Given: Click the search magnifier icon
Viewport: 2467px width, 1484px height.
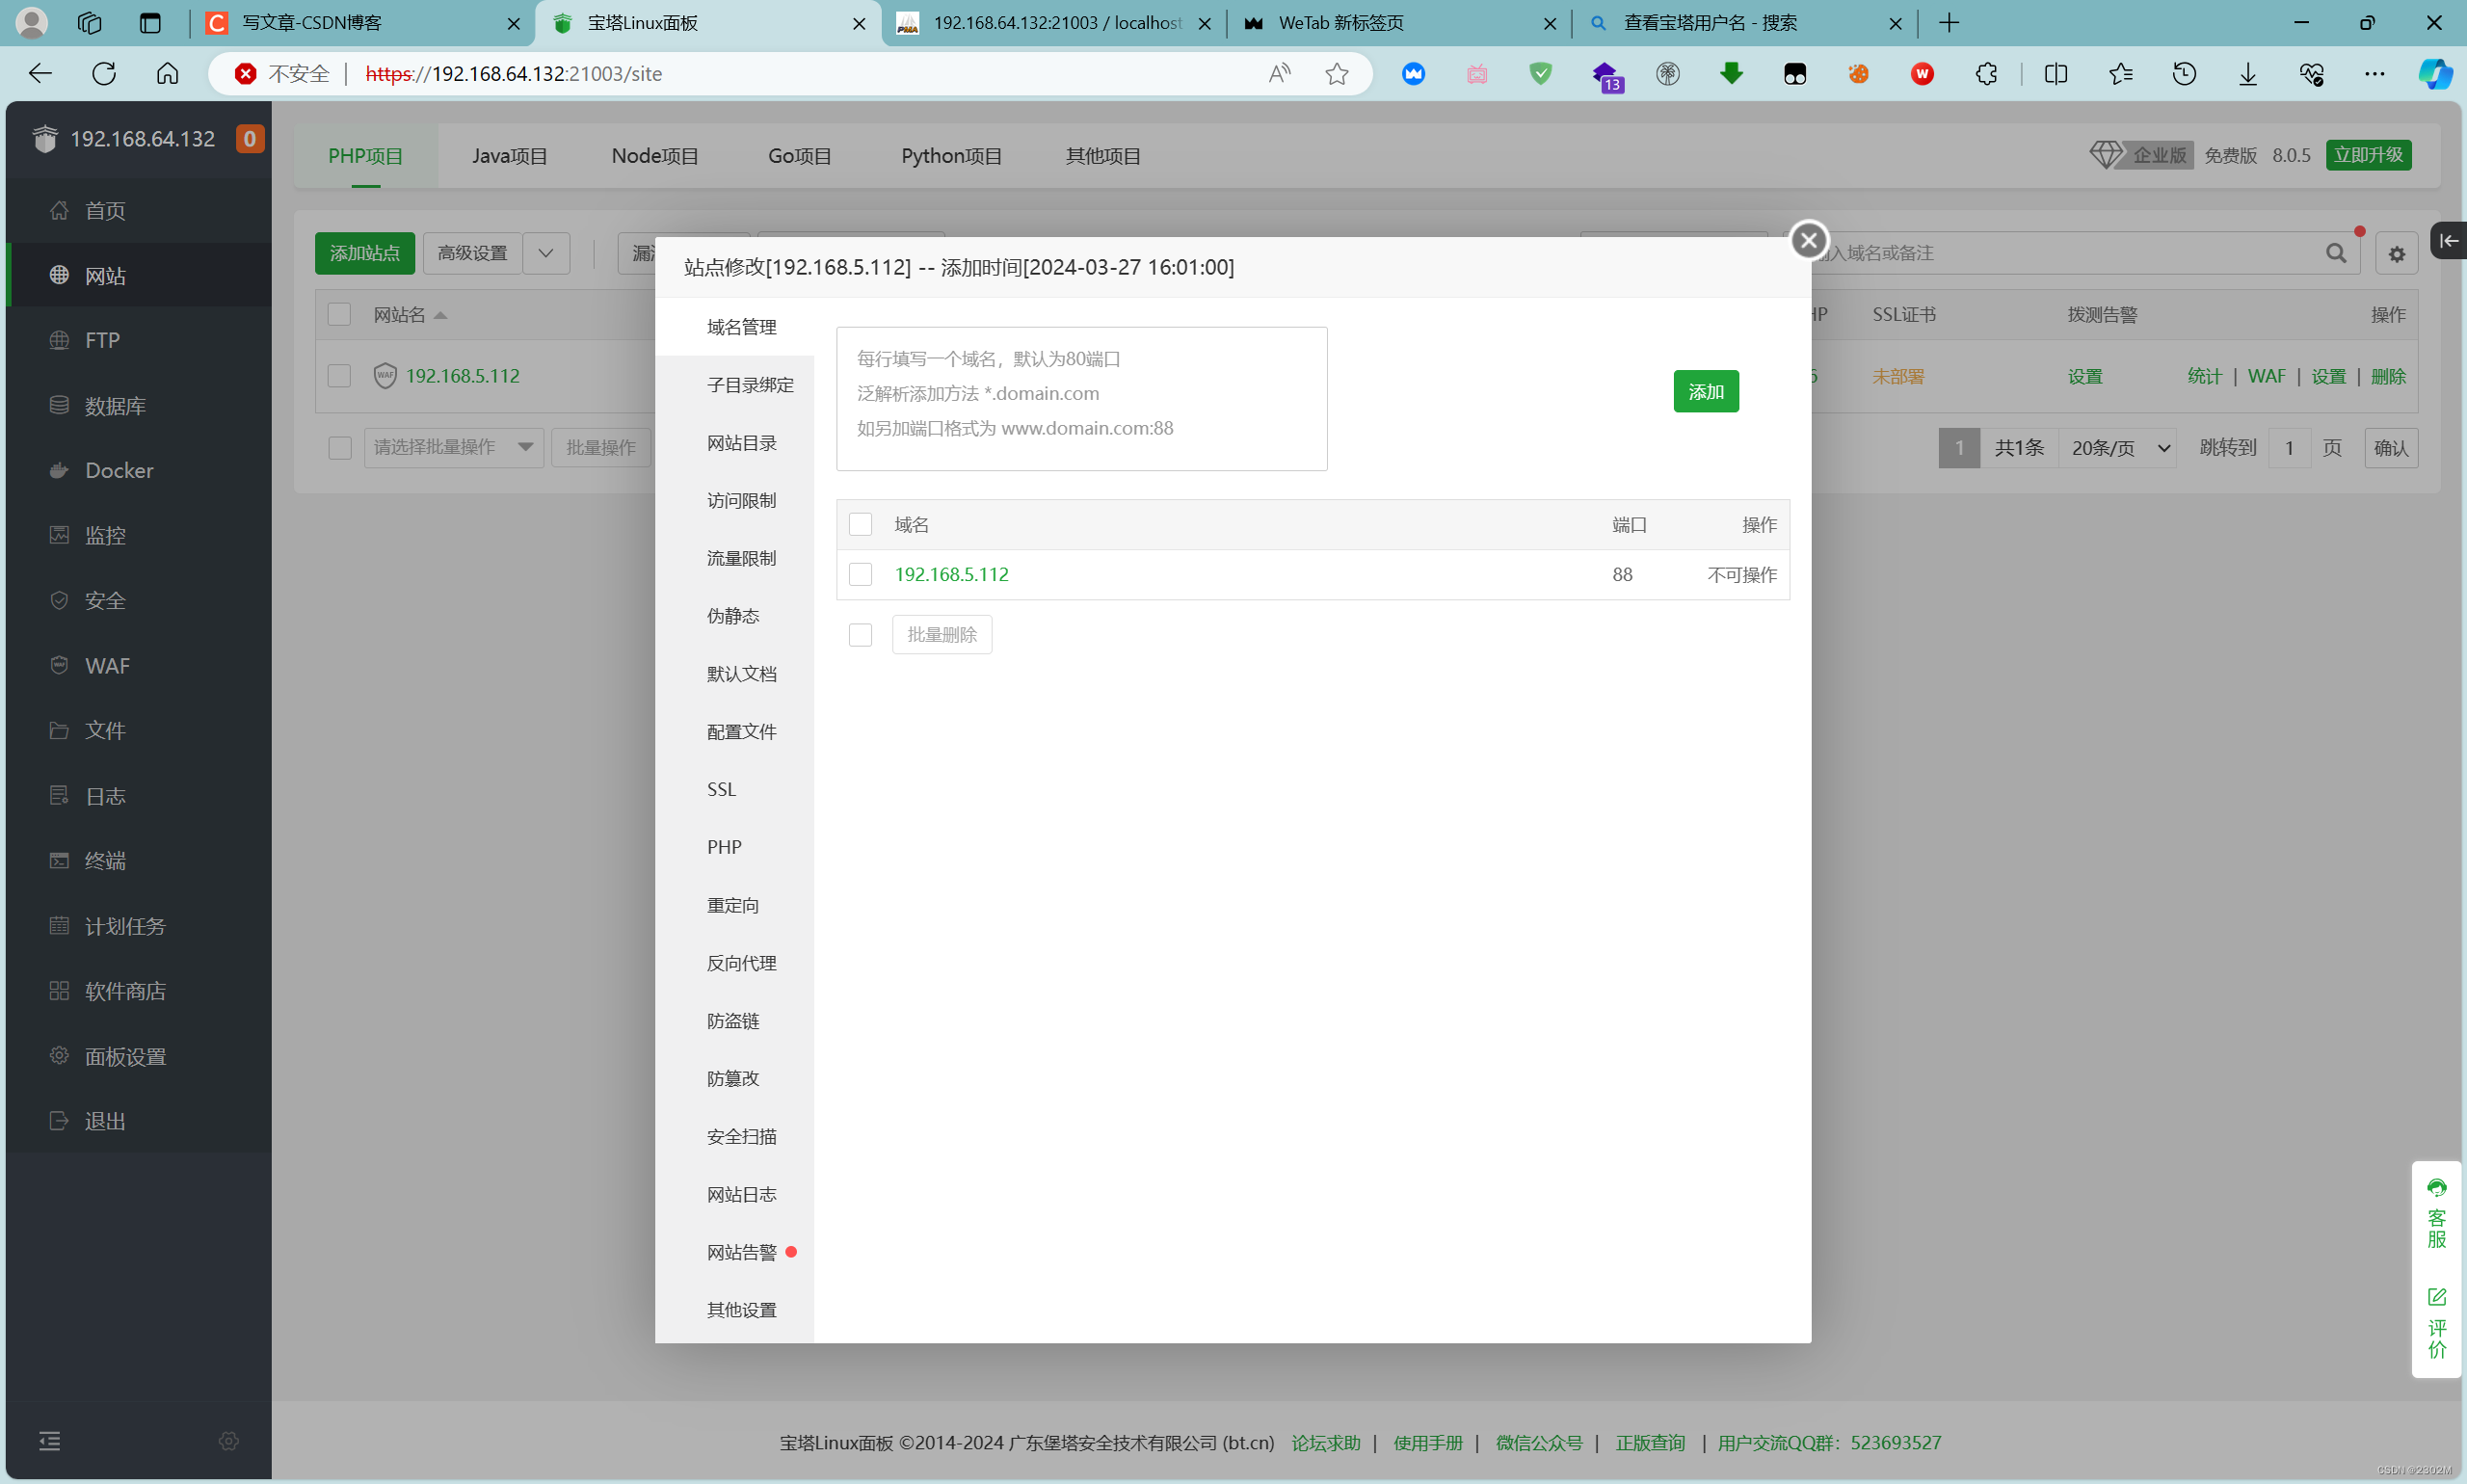Looking at the screenshot, I should [x=2335, y=253].
